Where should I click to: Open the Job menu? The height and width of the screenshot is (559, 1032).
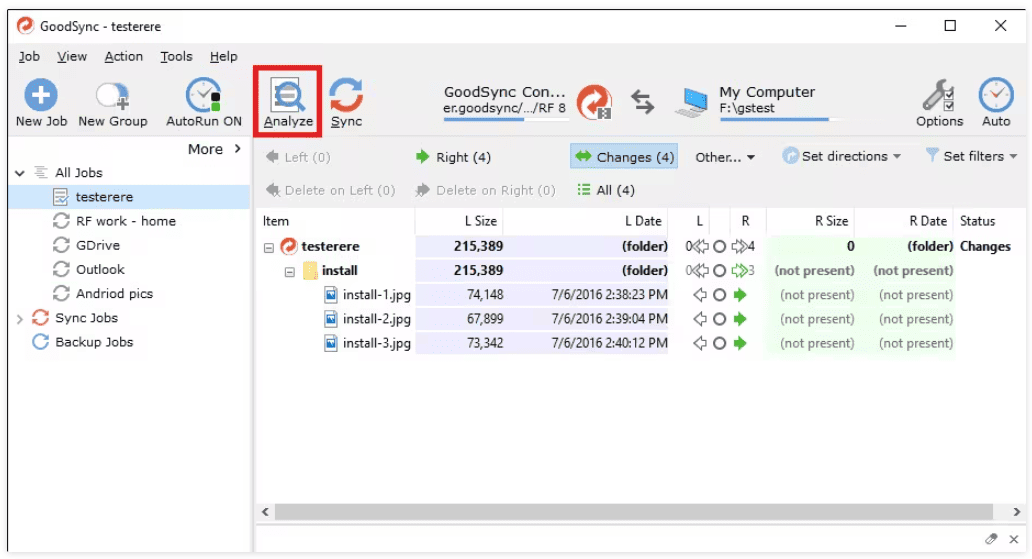tap(29, 57)
